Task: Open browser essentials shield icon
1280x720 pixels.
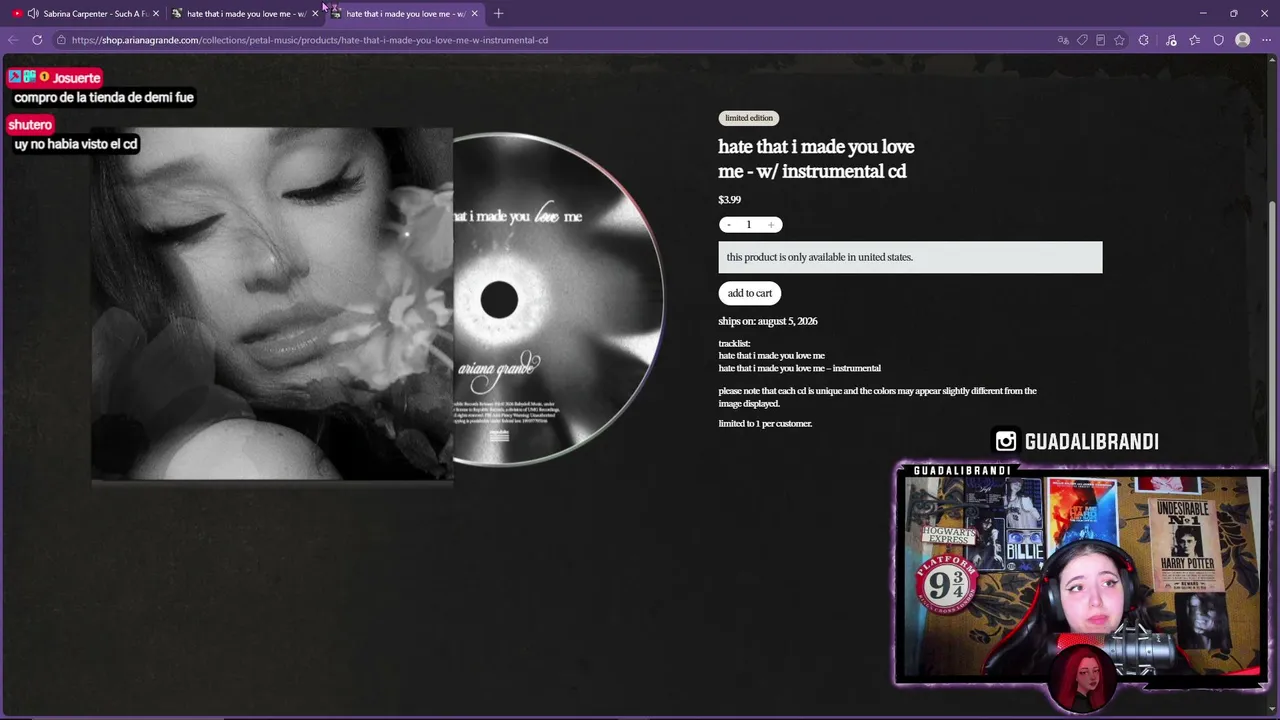Action: coord(1219,40)
